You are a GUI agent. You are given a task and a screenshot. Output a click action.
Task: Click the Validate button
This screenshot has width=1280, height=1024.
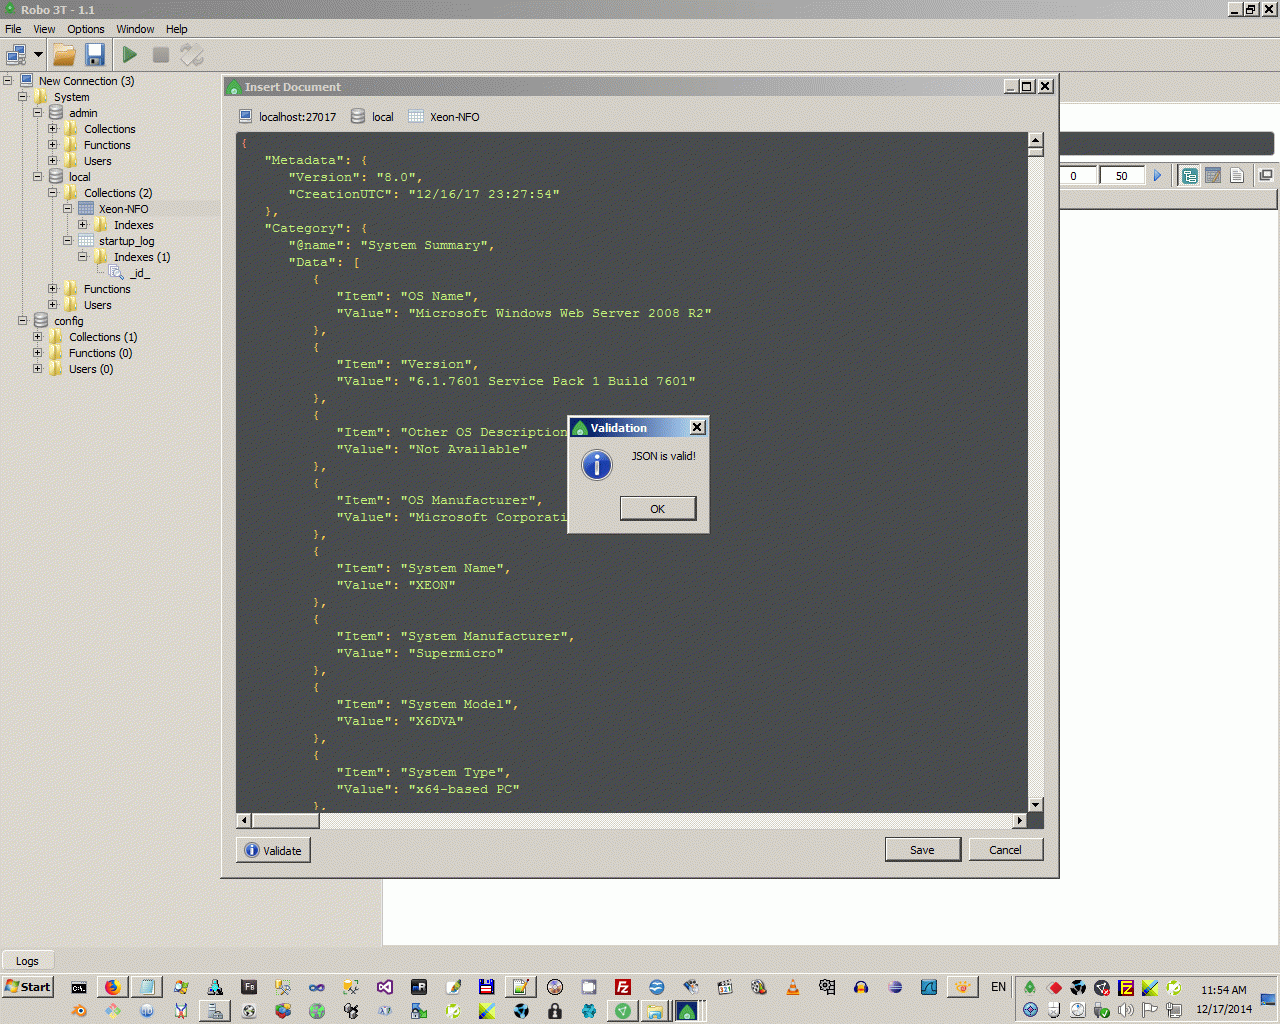(273, 850)
